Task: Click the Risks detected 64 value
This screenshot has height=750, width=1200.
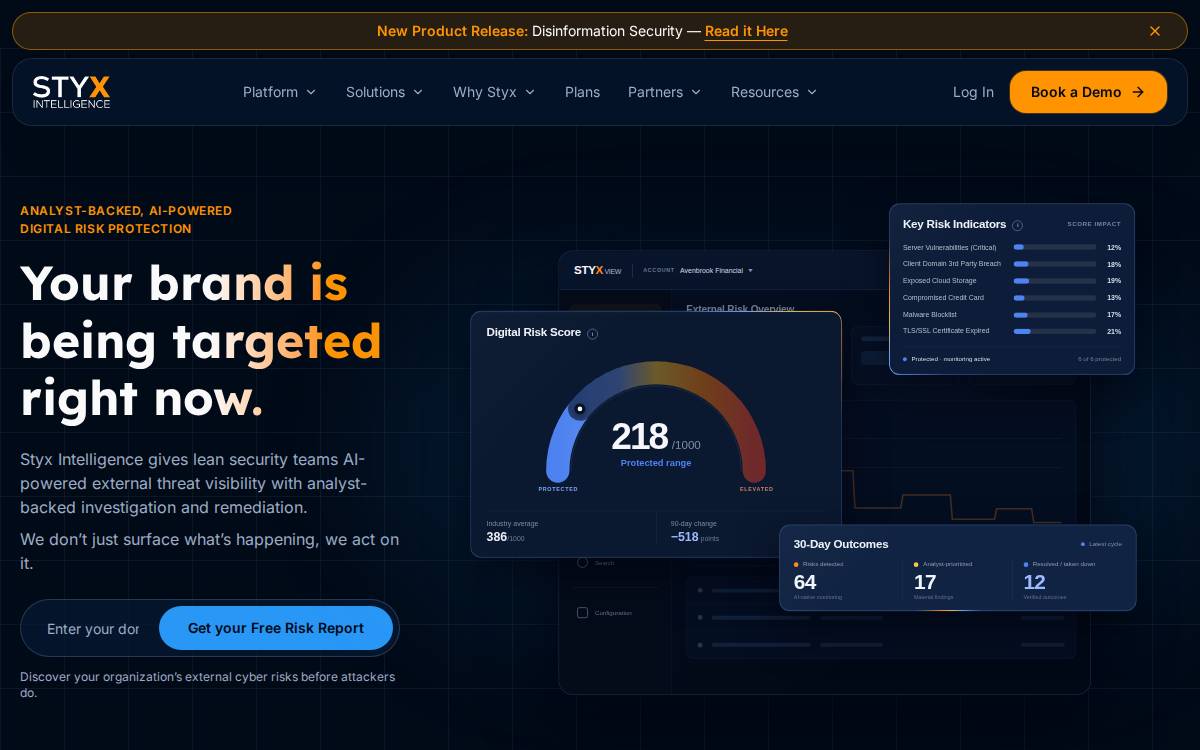Action: 805,582
